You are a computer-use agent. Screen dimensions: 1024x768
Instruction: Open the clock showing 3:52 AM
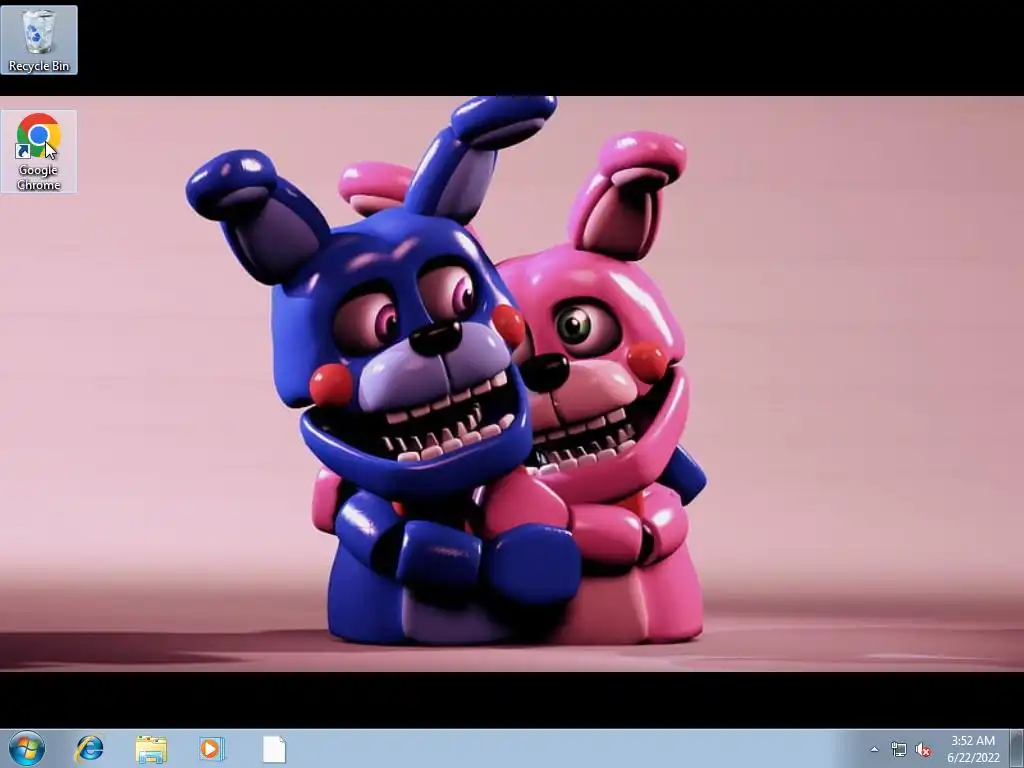(x=973, y=749)
